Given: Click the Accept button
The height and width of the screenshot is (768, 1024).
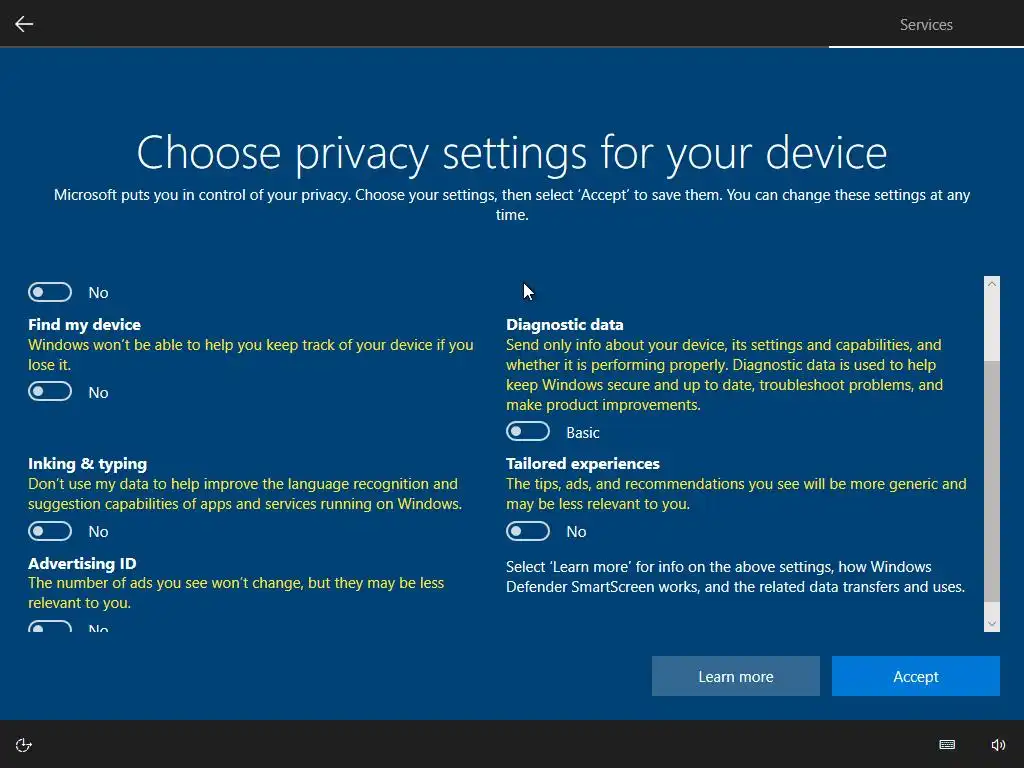Looking at the screenshot, I should click(x=916, y=676).
